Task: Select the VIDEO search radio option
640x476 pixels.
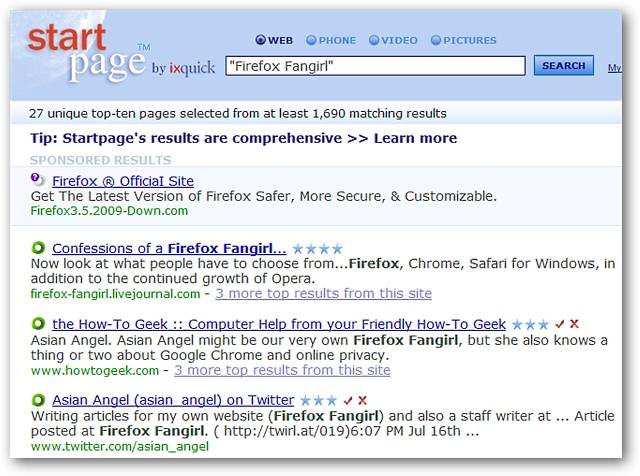Action: pos(374,41)
